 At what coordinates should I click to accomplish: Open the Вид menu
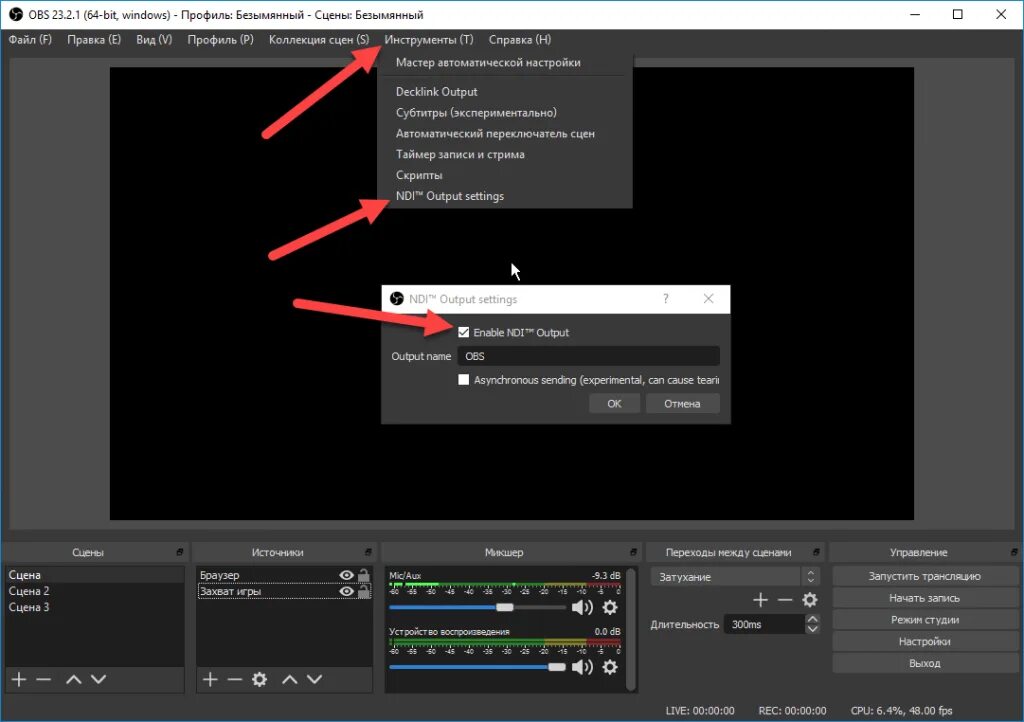click(x=154, y=40)
